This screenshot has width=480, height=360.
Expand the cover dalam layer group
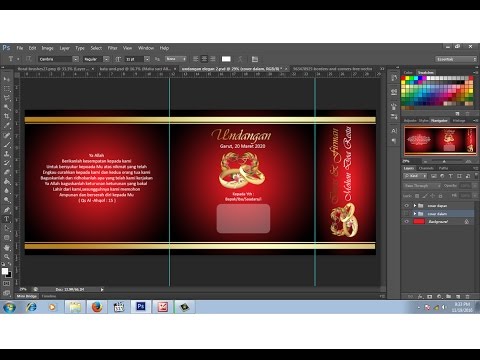click(415, 213)
